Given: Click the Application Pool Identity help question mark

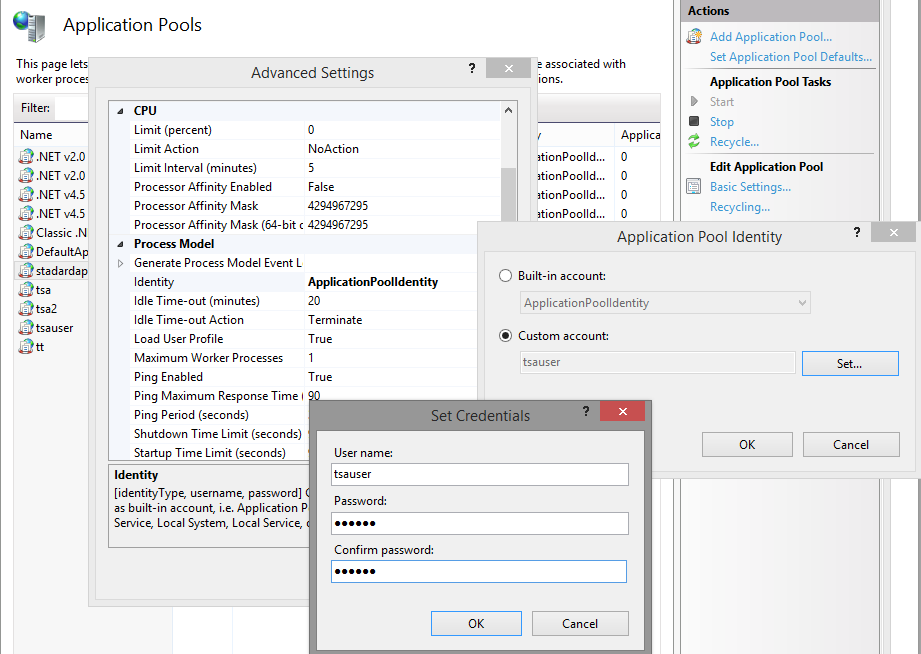Looking at the screenshot, I should [x=857, y=232].
